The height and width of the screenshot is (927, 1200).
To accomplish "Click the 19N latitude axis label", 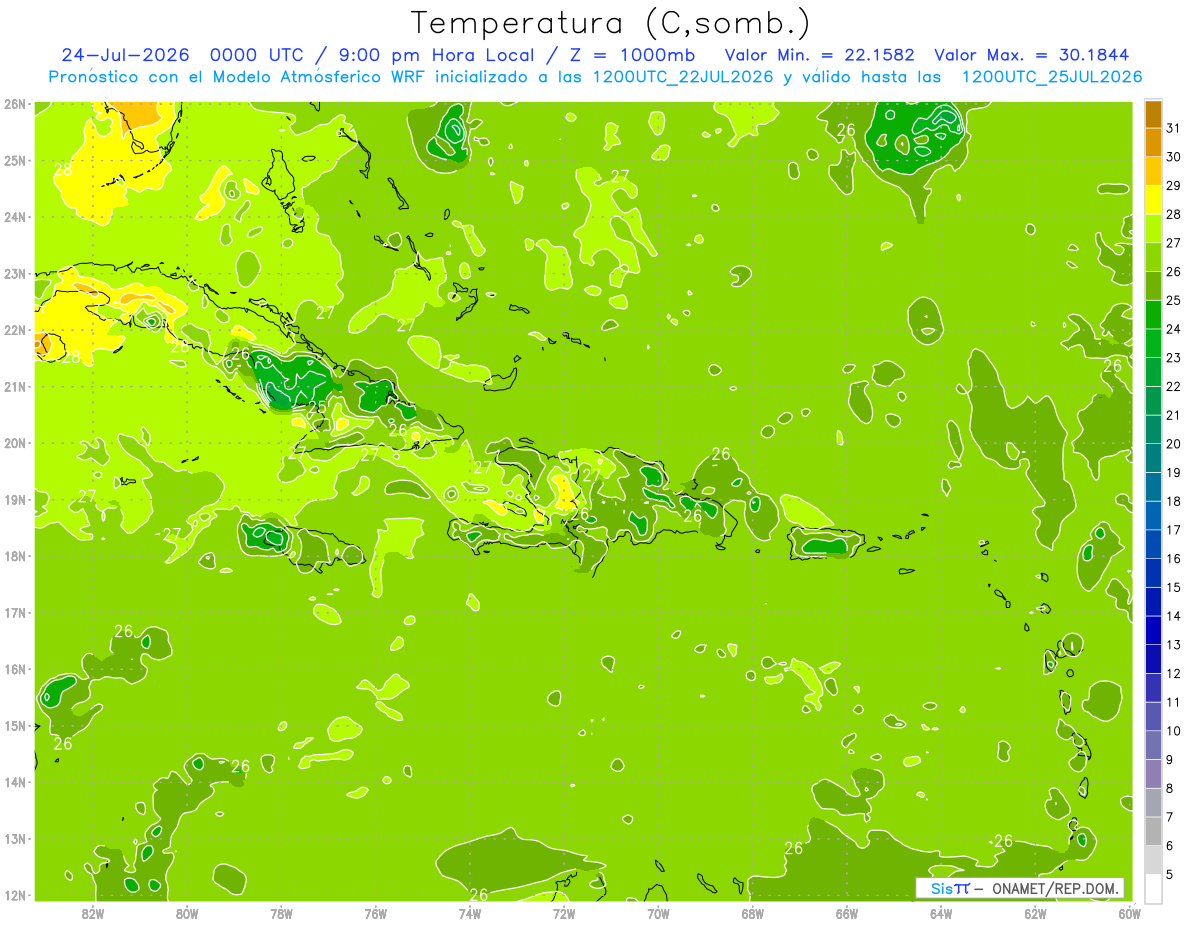I will pyautogui.click(x=14, y=499).
